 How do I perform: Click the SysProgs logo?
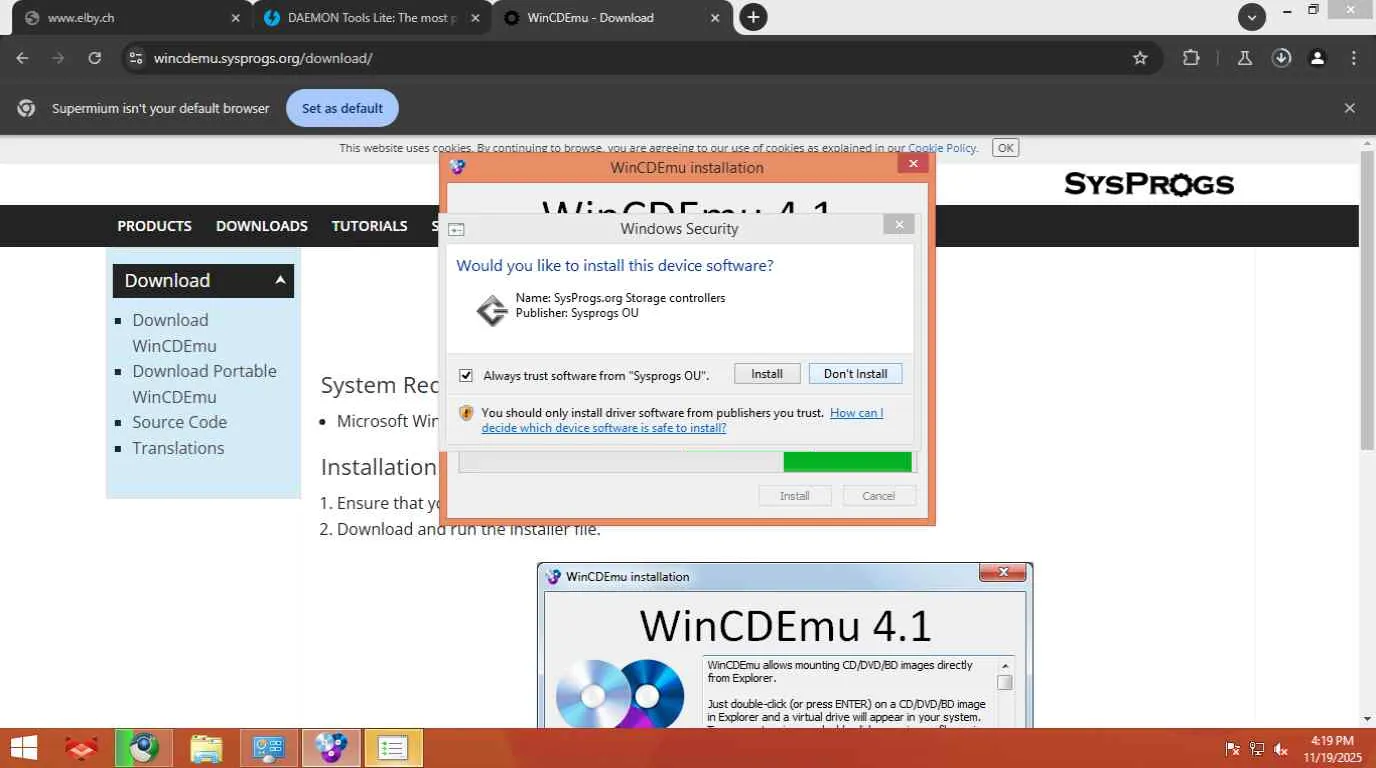(x=1149, y=184)
